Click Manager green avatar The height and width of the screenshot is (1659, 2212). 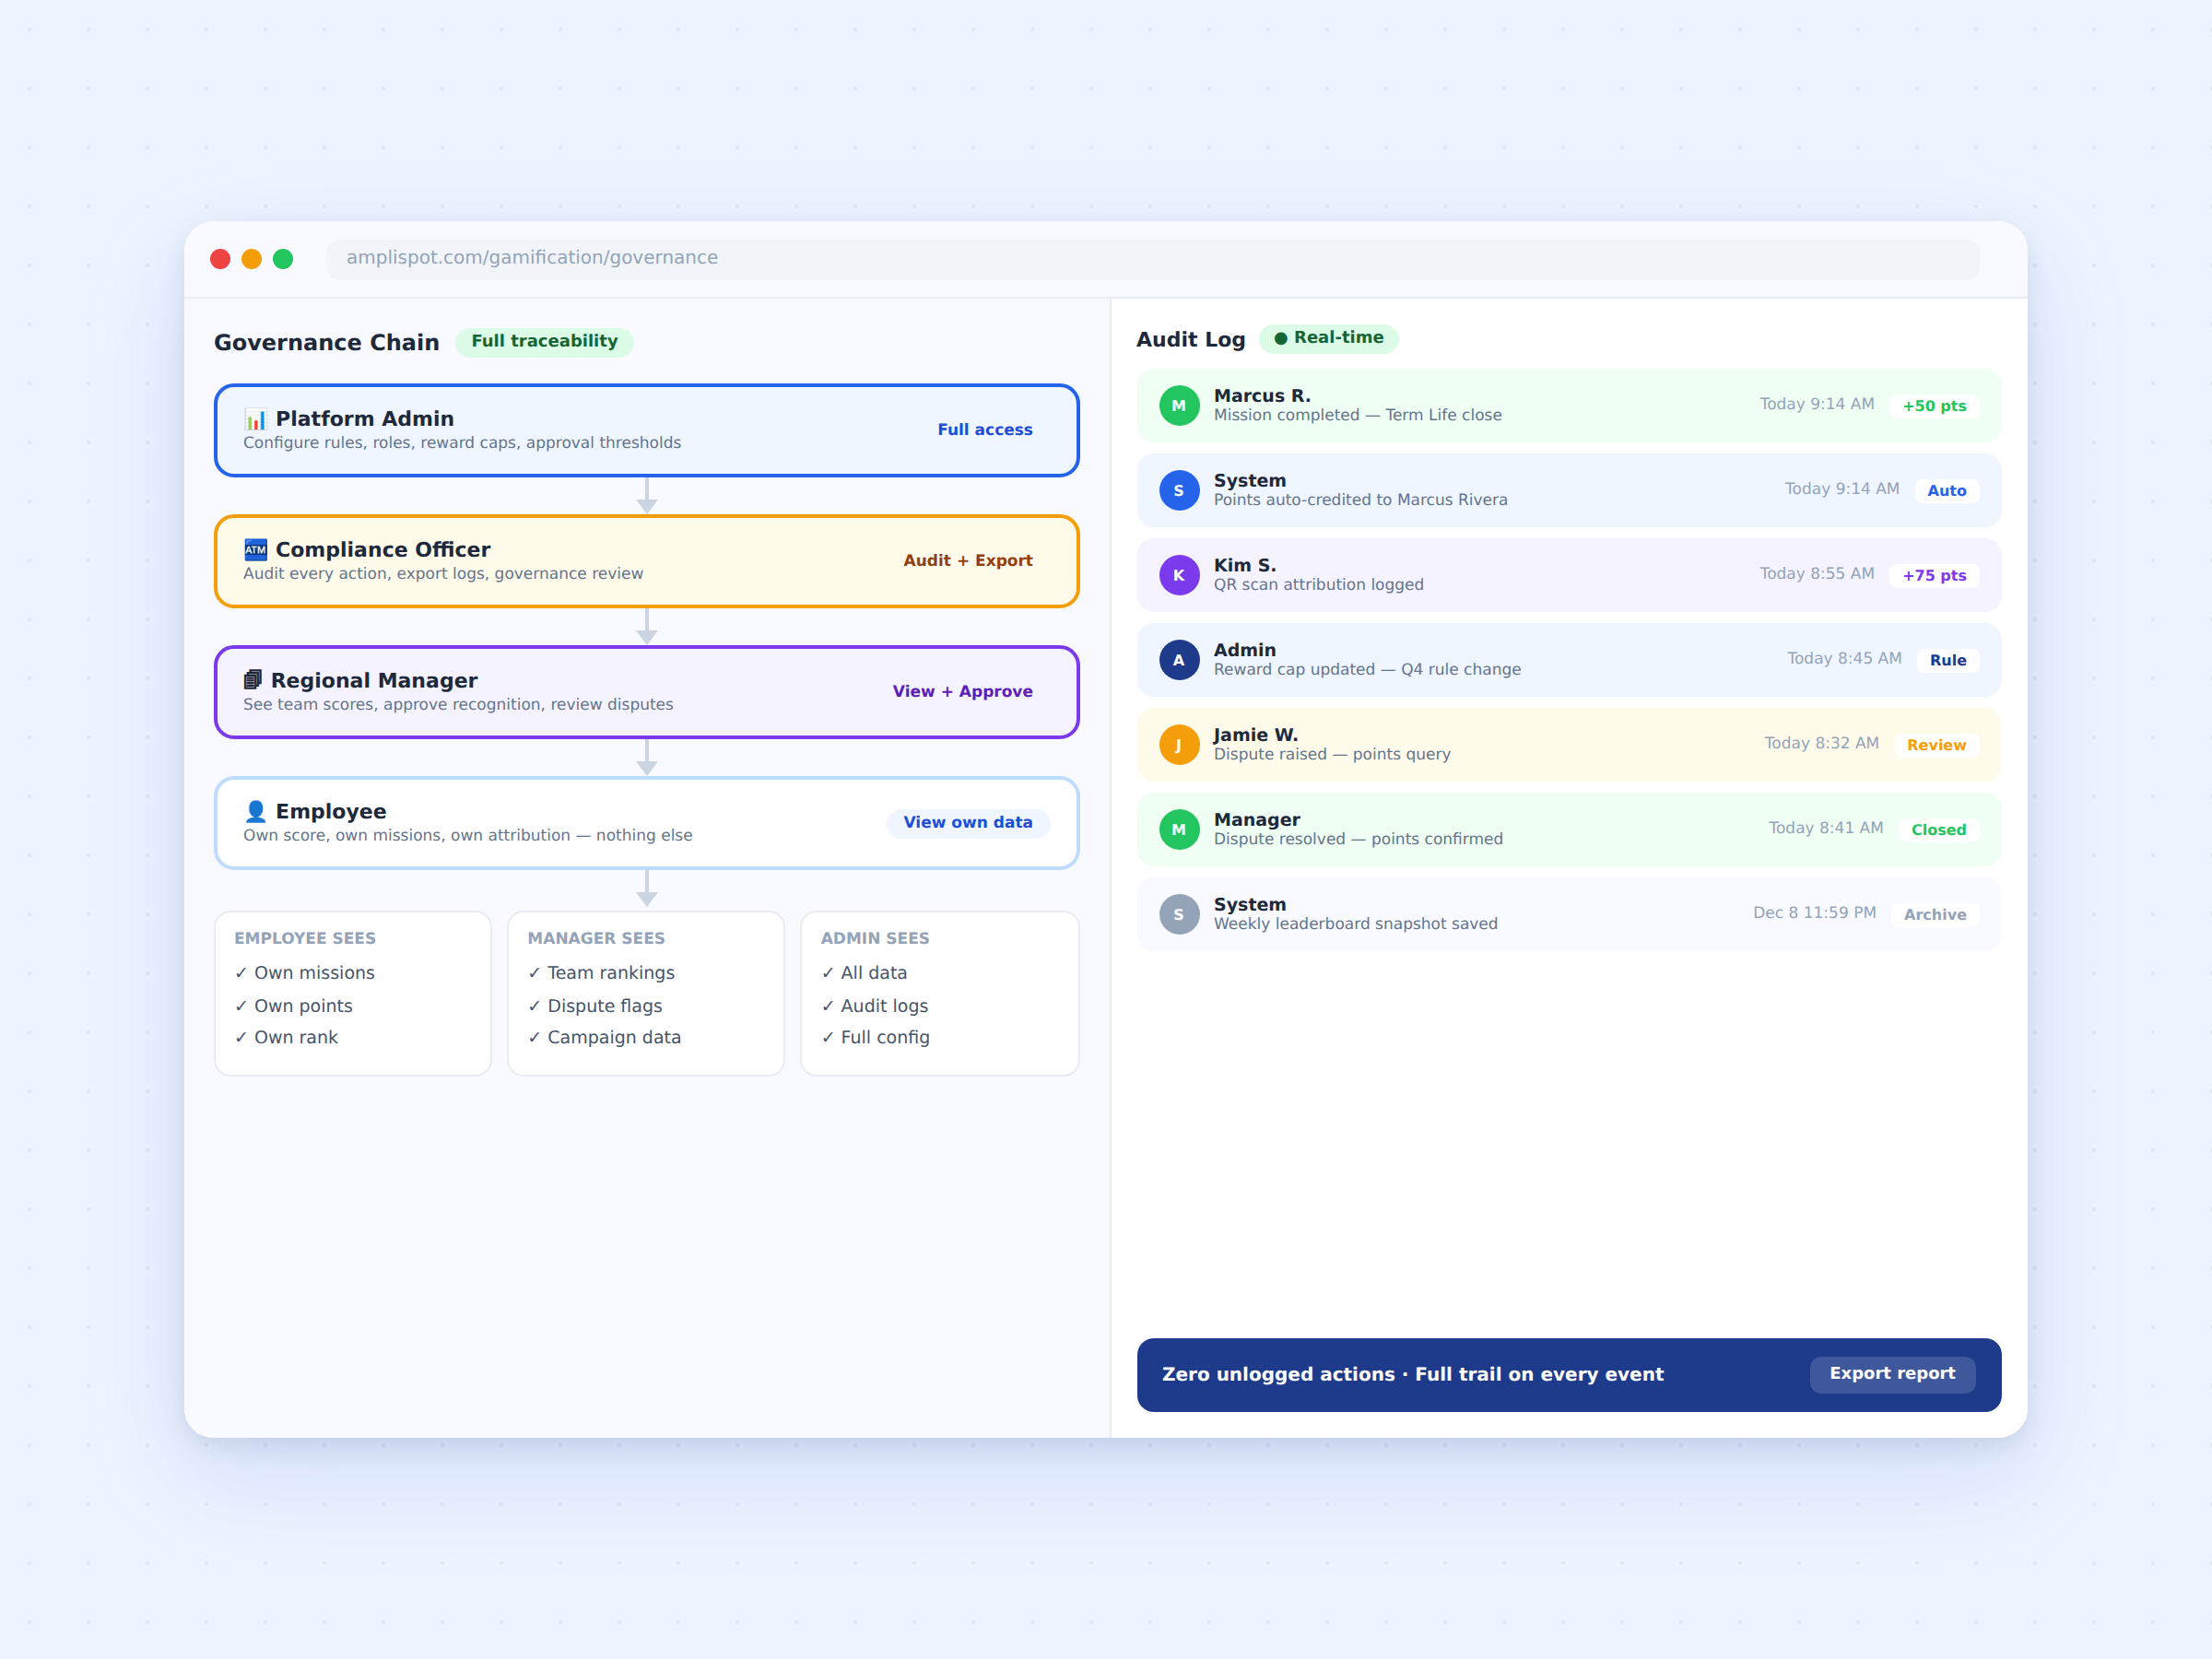1179,830
